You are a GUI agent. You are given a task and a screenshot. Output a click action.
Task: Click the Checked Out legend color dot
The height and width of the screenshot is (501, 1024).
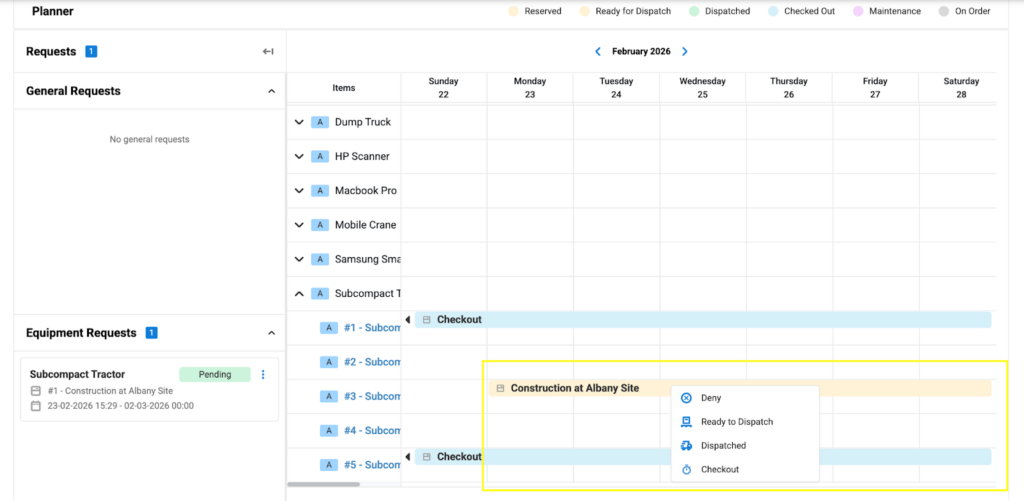(x=775, y=12)
